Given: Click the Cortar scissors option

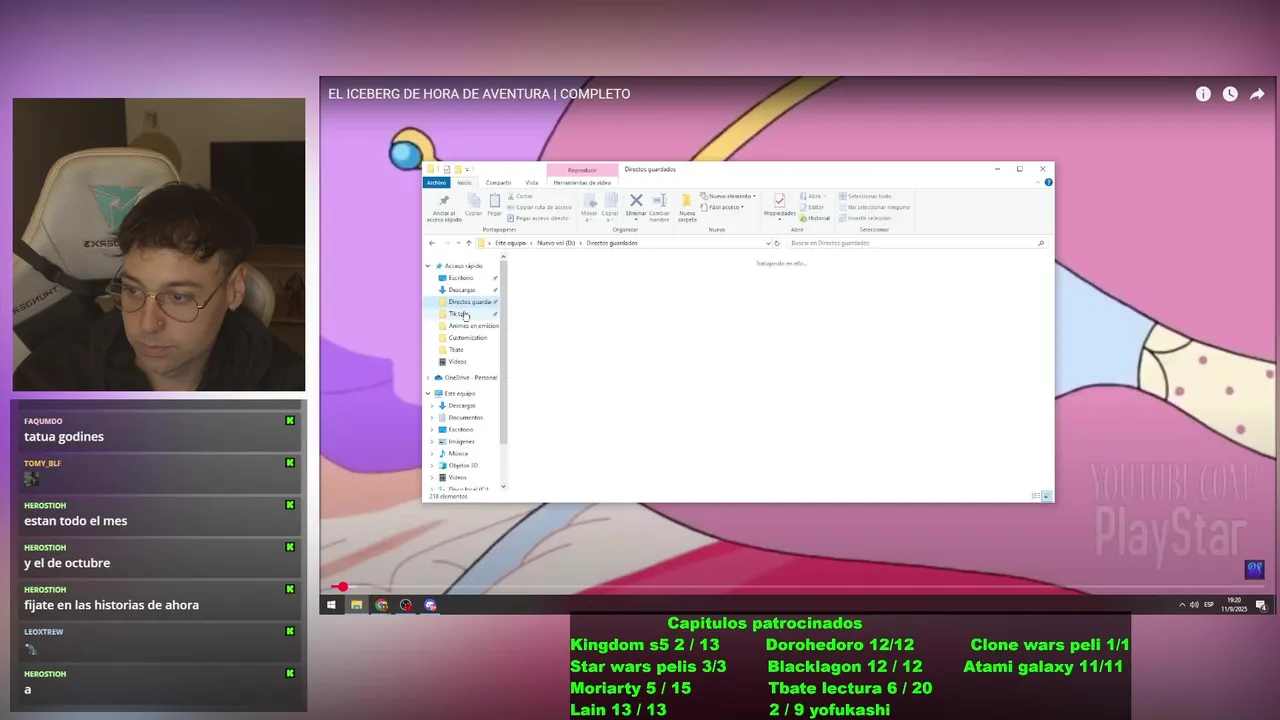Looking at the screenshot, I should [x=520, y=196].
